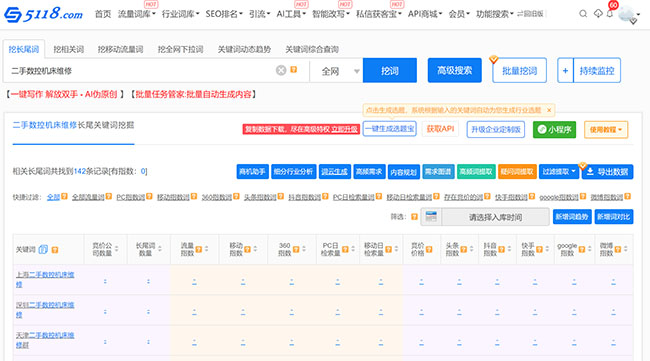Screen dimensions: 650x361
Task: Sort by 移动指数 column arrows
Action: click(x=255, y=249)
